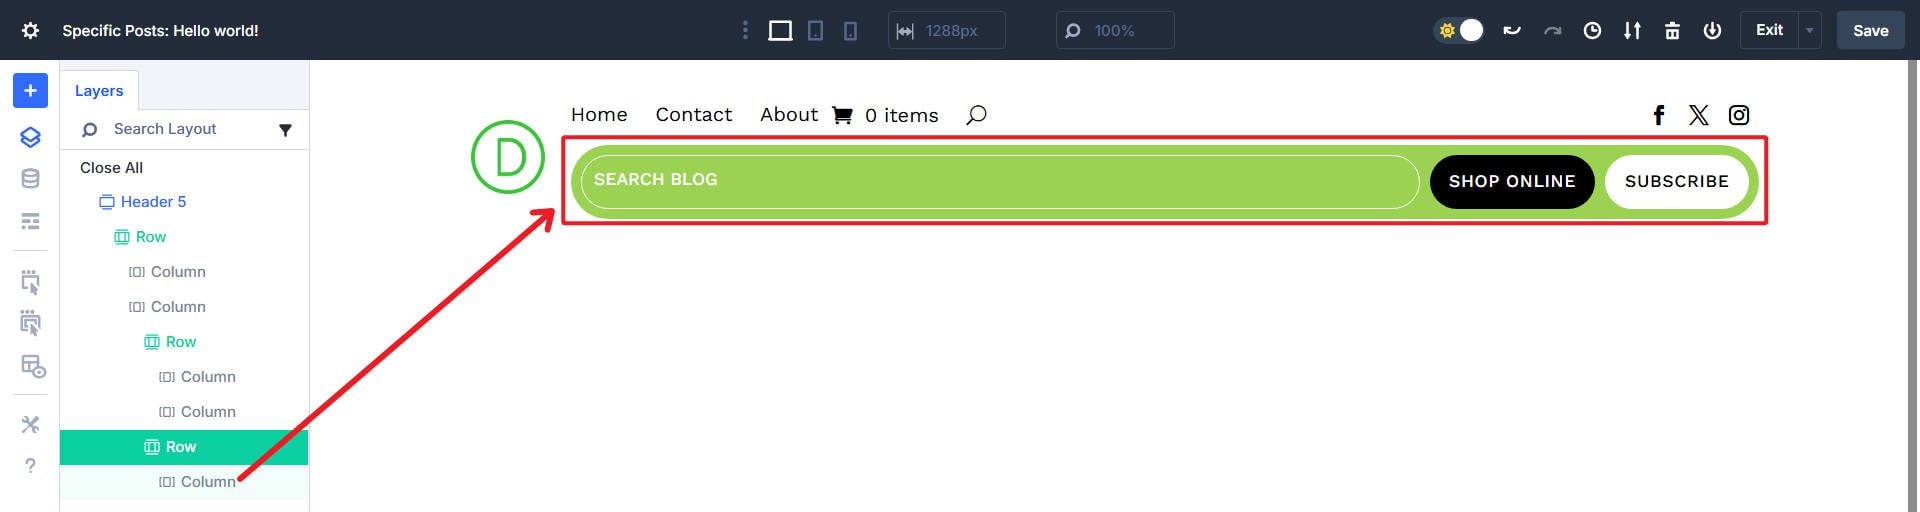Image resolution: width=1920 pixels, height=512 pixels.
Task: Click the About menu item
Action: [x=788, y=115]
